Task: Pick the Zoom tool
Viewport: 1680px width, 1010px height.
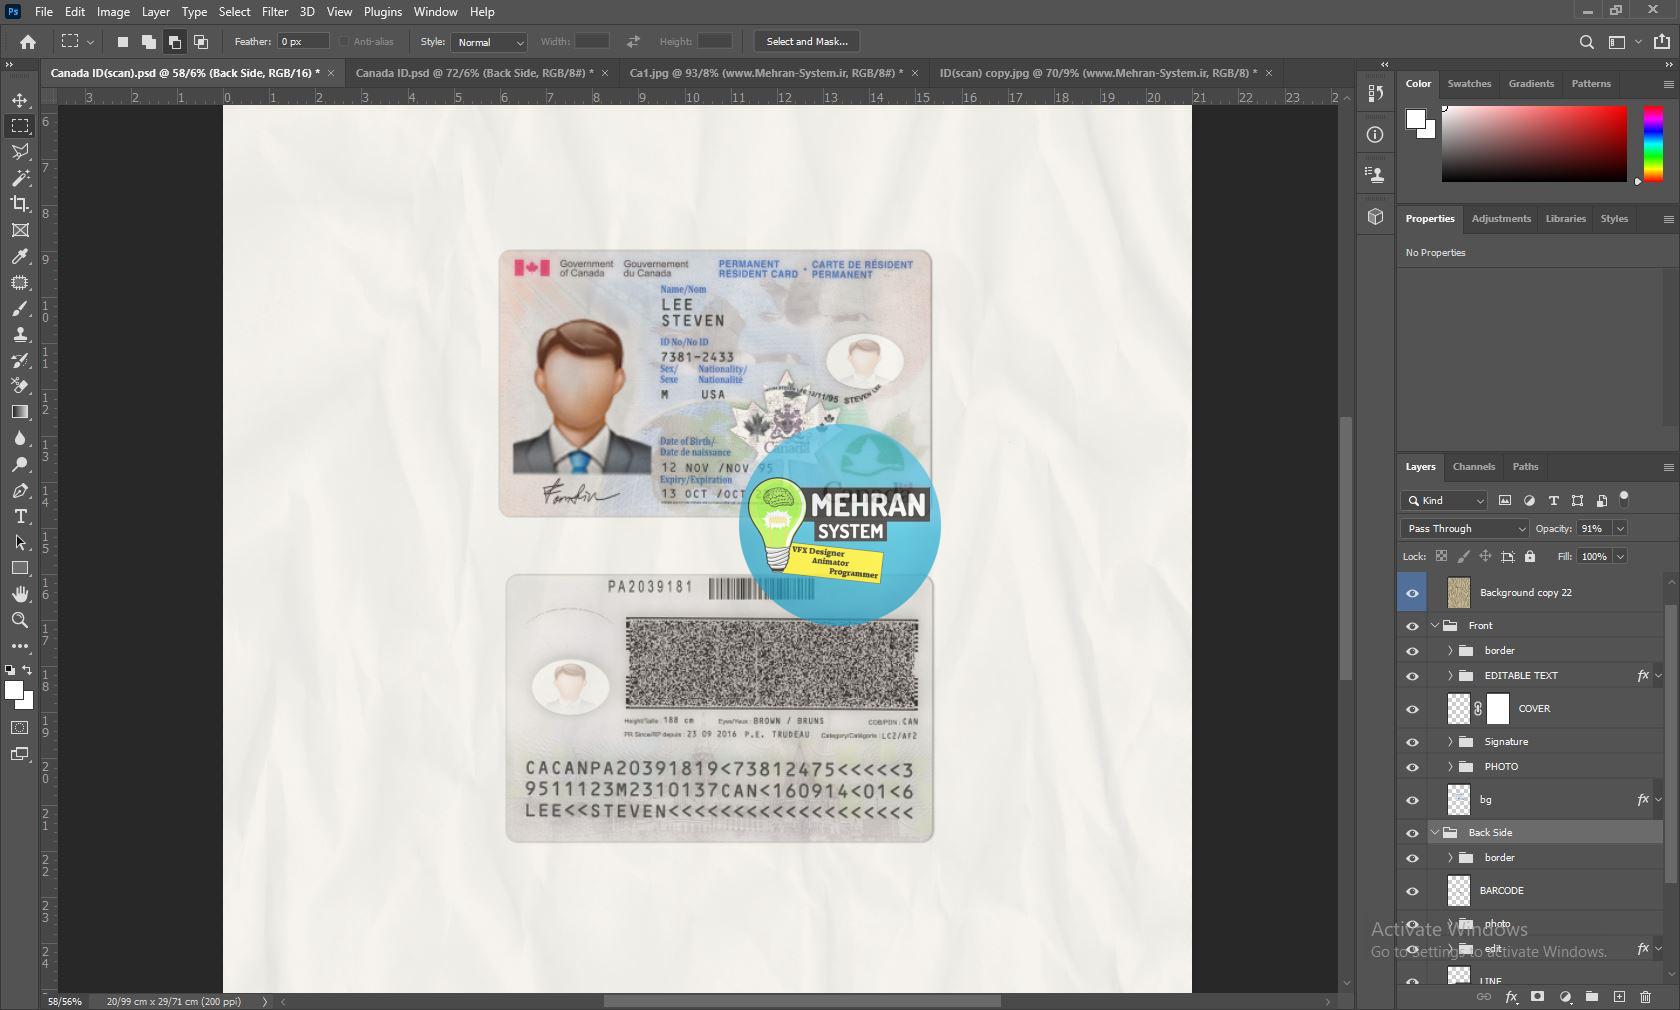Action: click(x=20, y=620)
